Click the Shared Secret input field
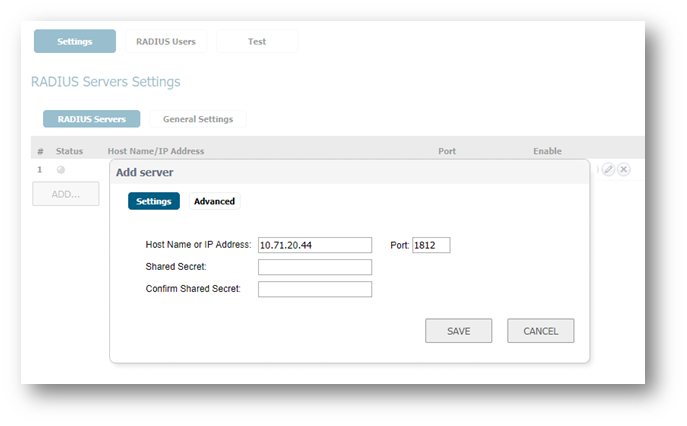Image resolution: width=687 pixels, height=426 pixels. coord(315,267)
